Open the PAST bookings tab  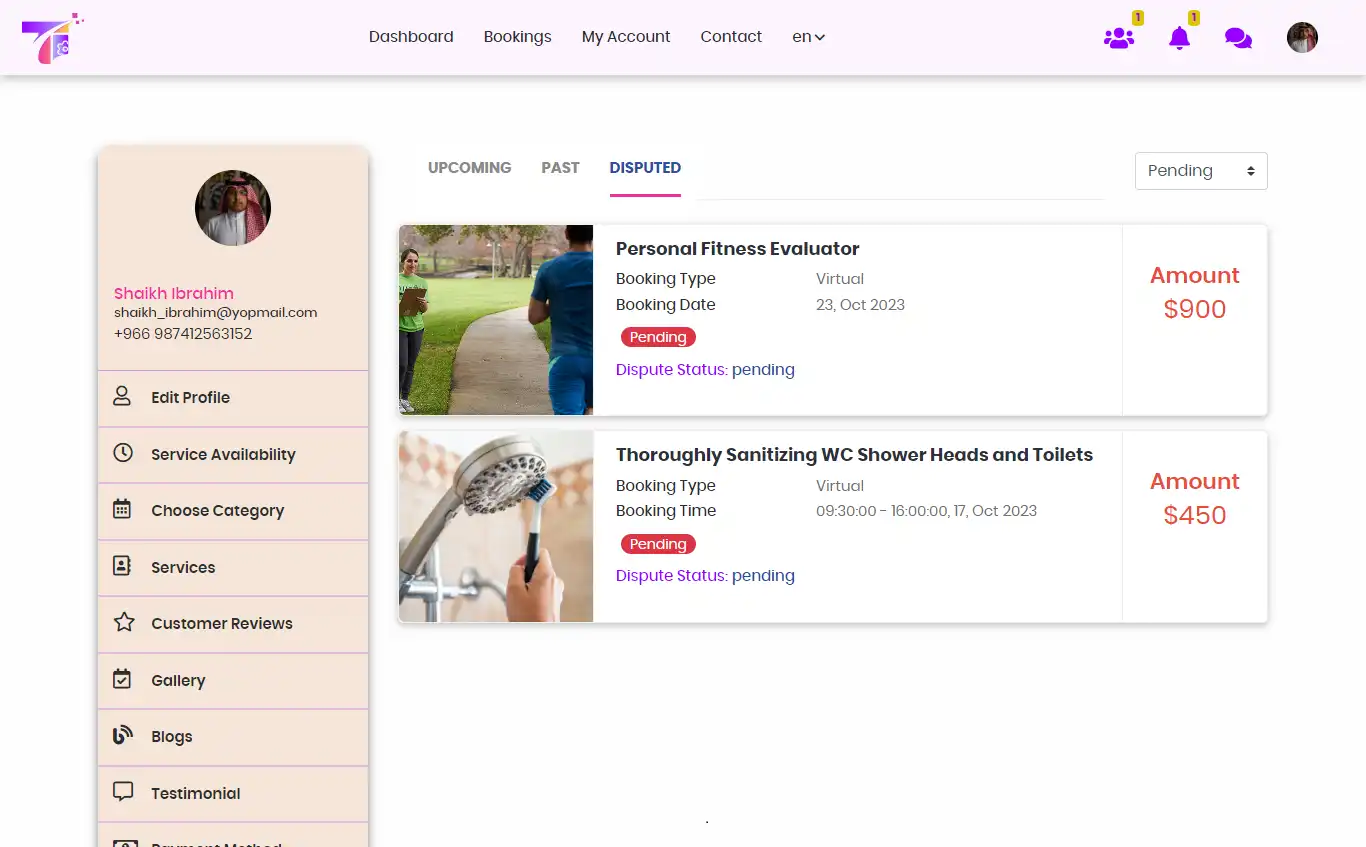point(560,167)
